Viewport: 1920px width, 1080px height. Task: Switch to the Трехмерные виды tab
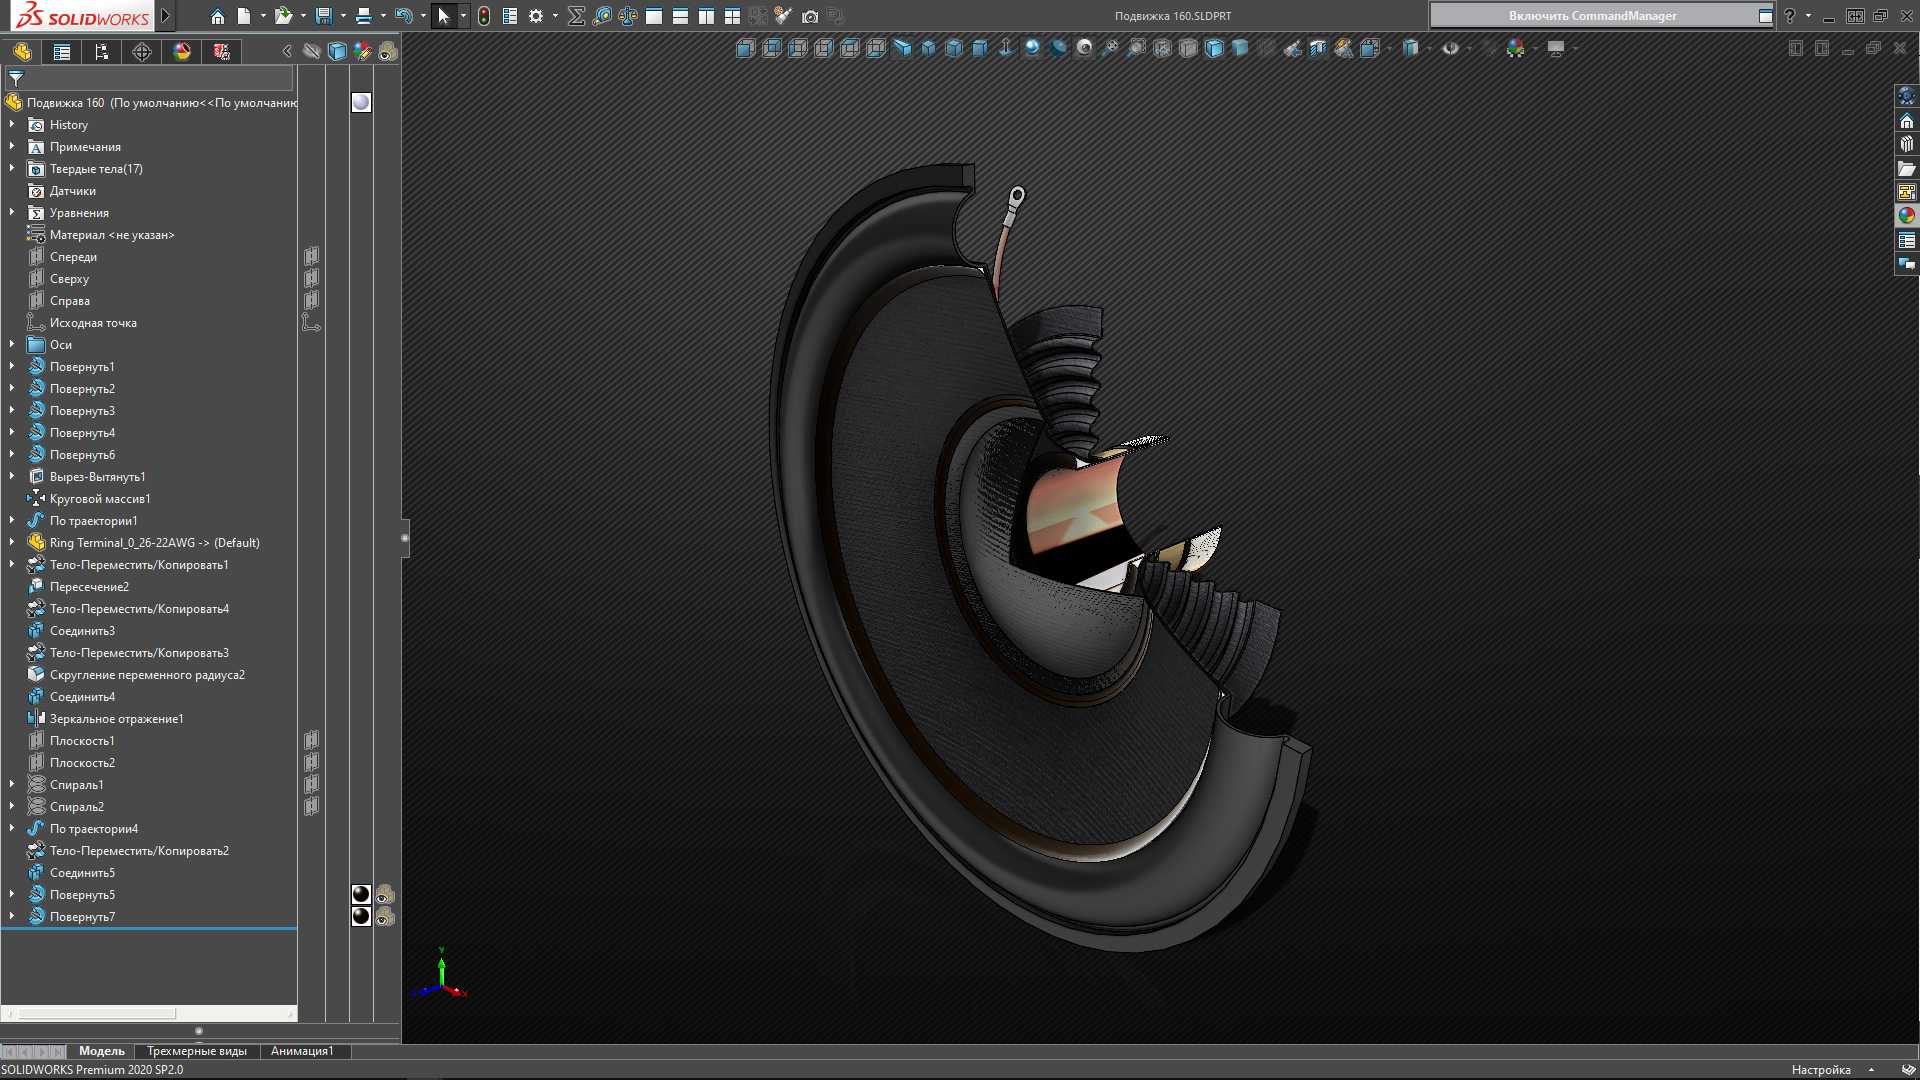[197, 1051]
